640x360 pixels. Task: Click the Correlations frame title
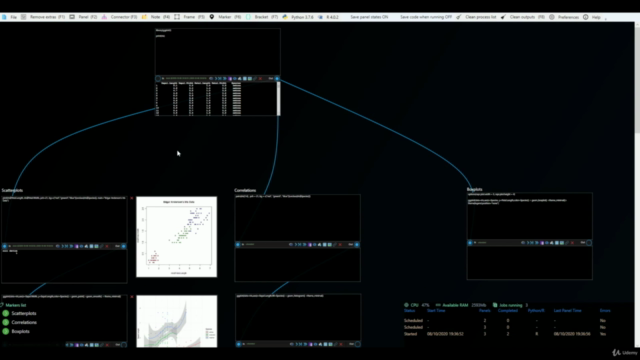(x=245, y=190)
